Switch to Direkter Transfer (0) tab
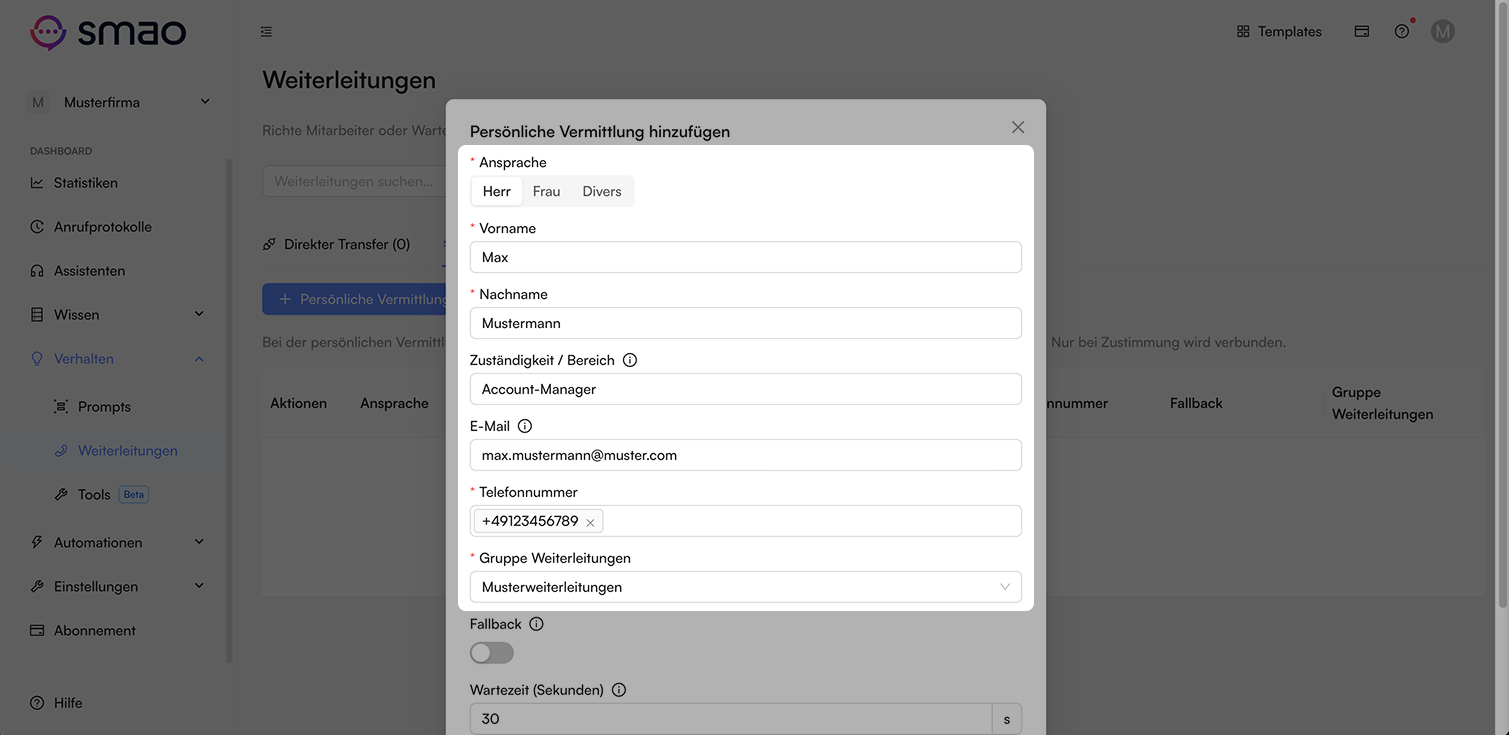 (x=336, y=244)
